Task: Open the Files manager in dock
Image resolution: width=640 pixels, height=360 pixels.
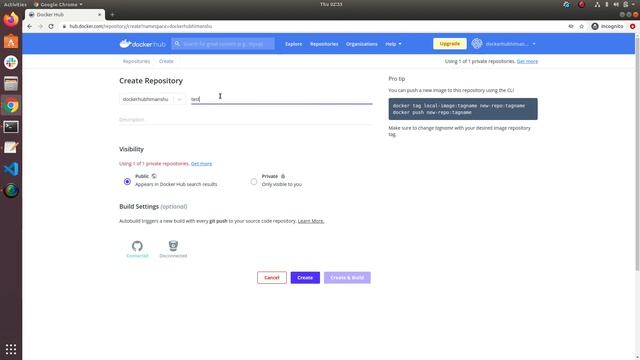Action: point(11,84)
